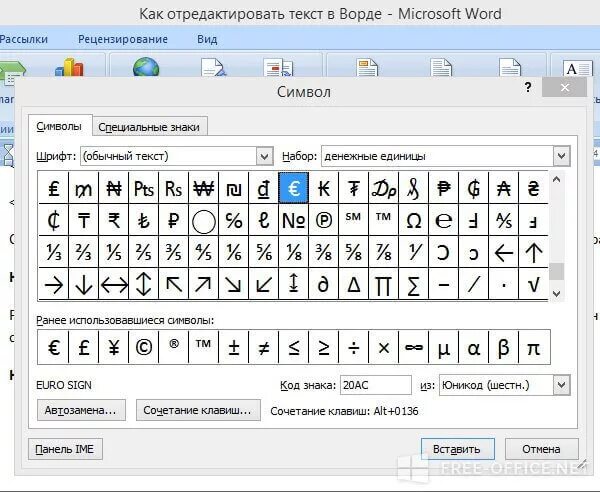Viewport: 600px width, 492px height.
Task: Click the Отмена button
Action: (x=541, y=449)
